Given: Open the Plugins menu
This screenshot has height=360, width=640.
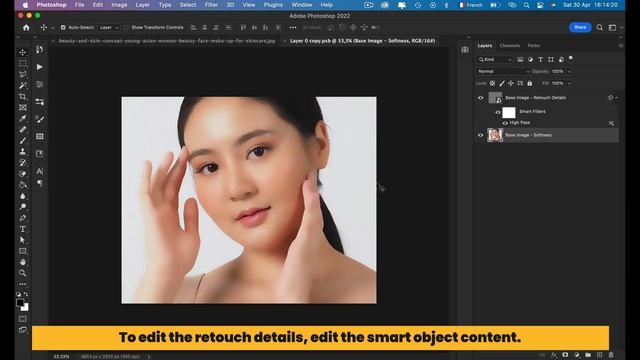Looking at the screenshot, I should [273, 5].
